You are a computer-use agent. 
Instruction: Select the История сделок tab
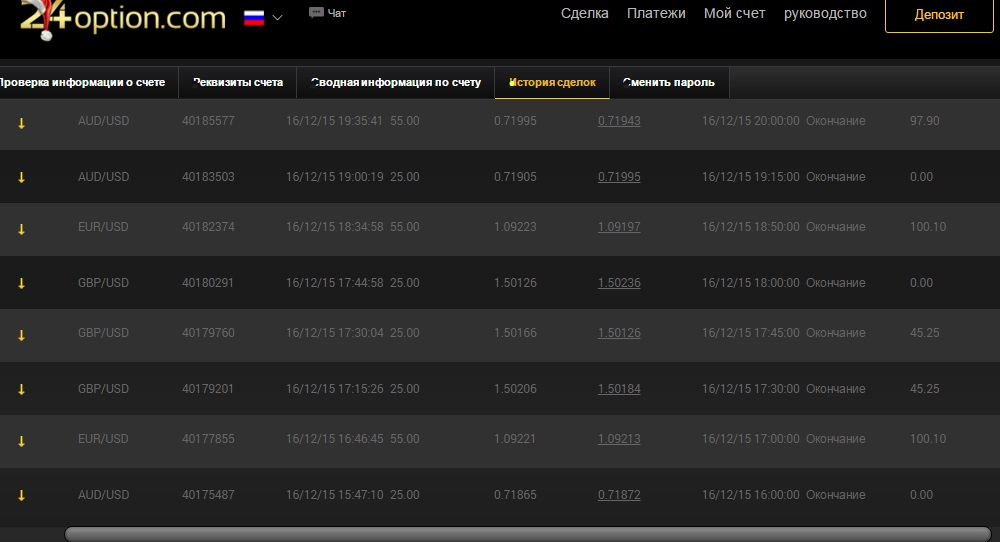click(552, 83)
